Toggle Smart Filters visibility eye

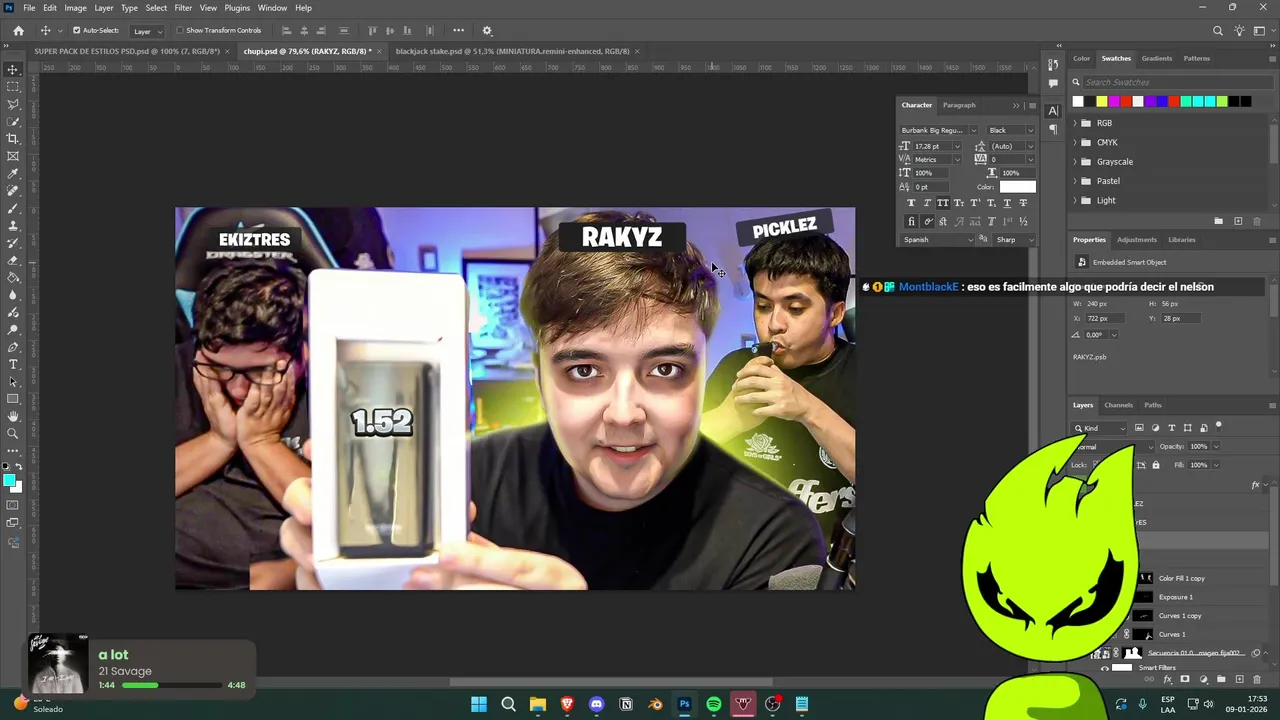[1104, 668]
